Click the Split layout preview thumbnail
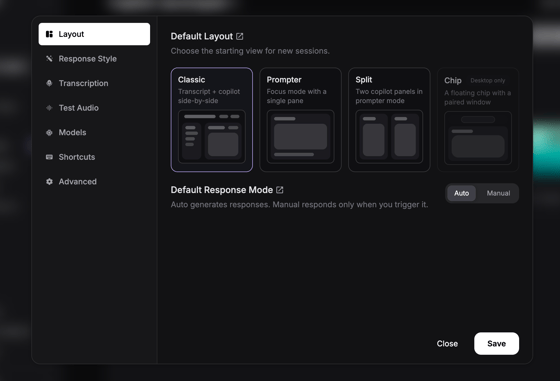This screenshot has width=560, height=381. pos(389,137)
